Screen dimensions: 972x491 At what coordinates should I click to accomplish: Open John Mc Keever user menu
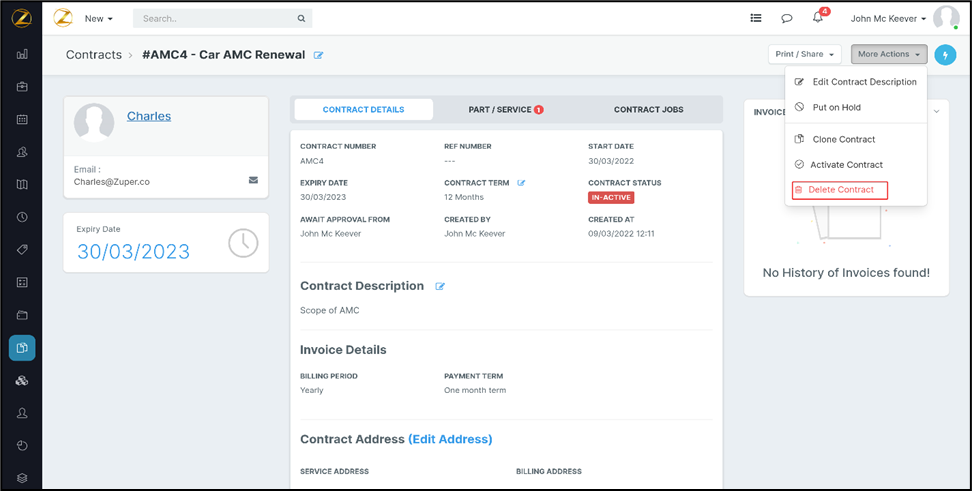[888, 19]
